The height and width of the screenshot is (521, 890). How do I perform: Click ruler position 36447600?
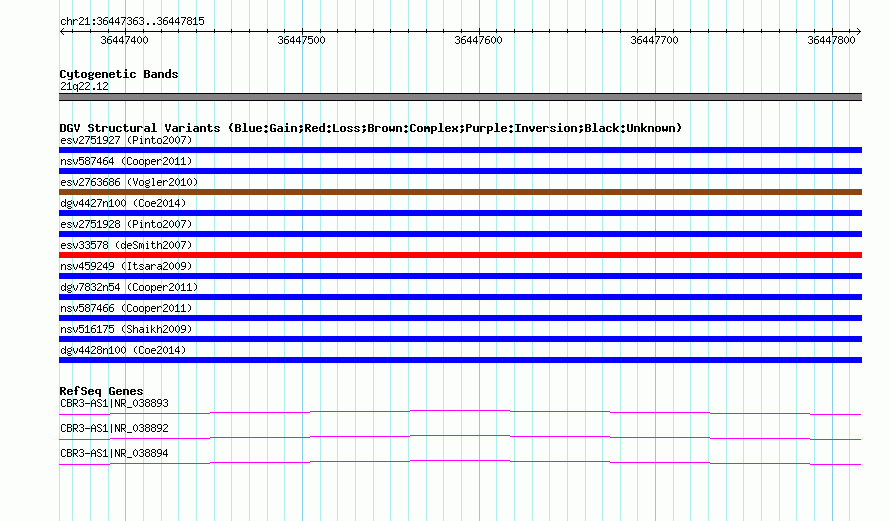point(478,40)
